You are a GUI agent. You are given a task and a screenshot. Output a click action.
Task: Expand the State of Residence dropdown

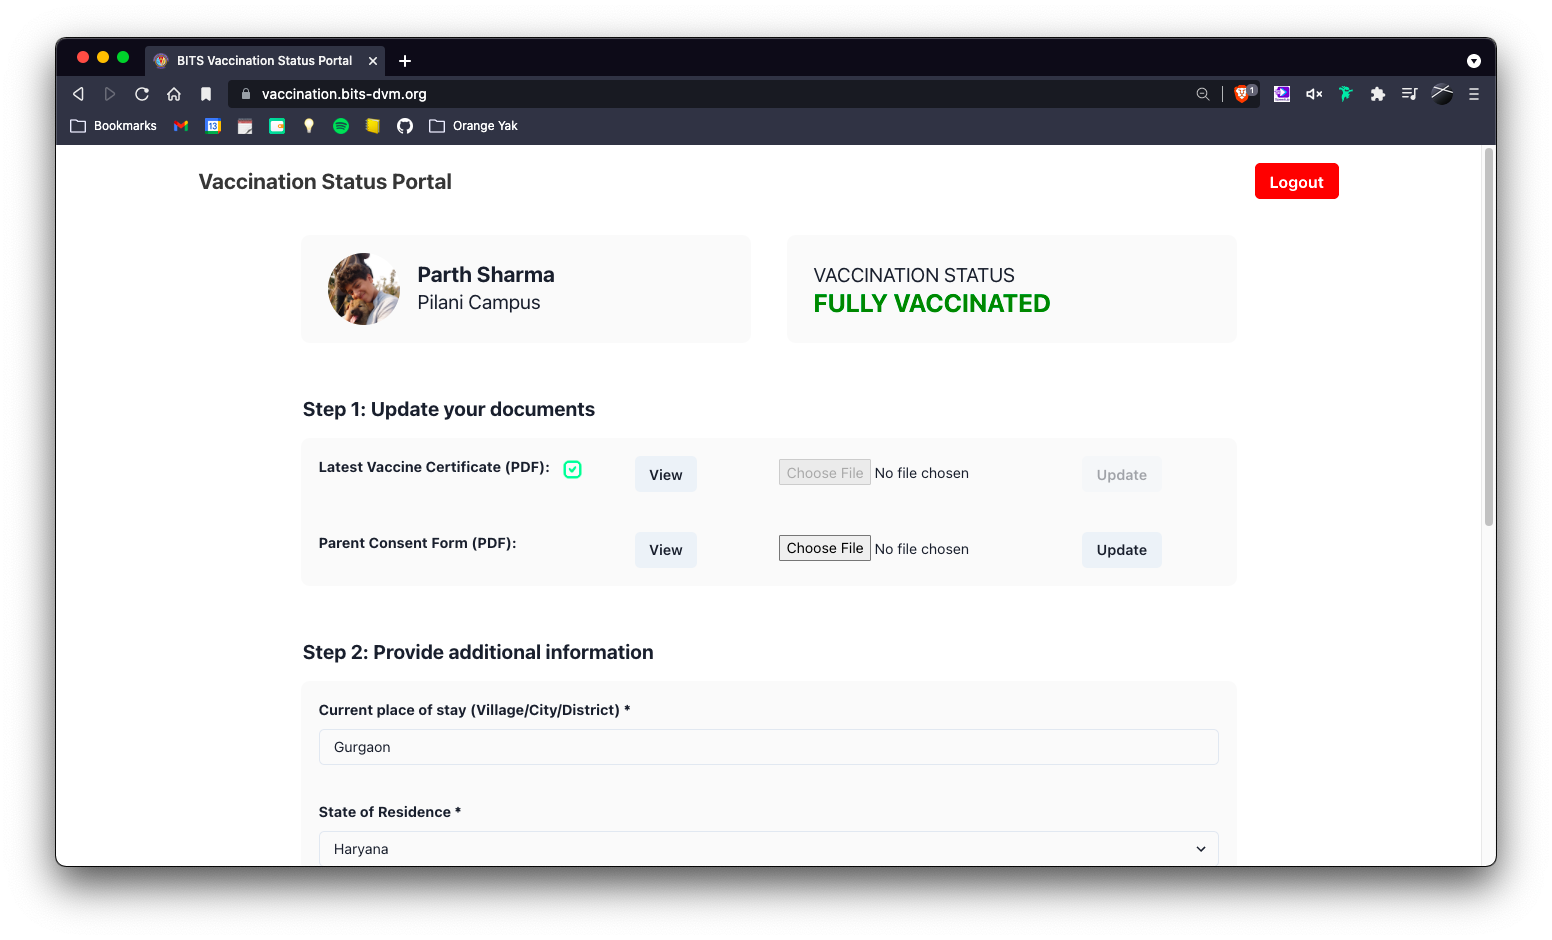pos(768,849)
